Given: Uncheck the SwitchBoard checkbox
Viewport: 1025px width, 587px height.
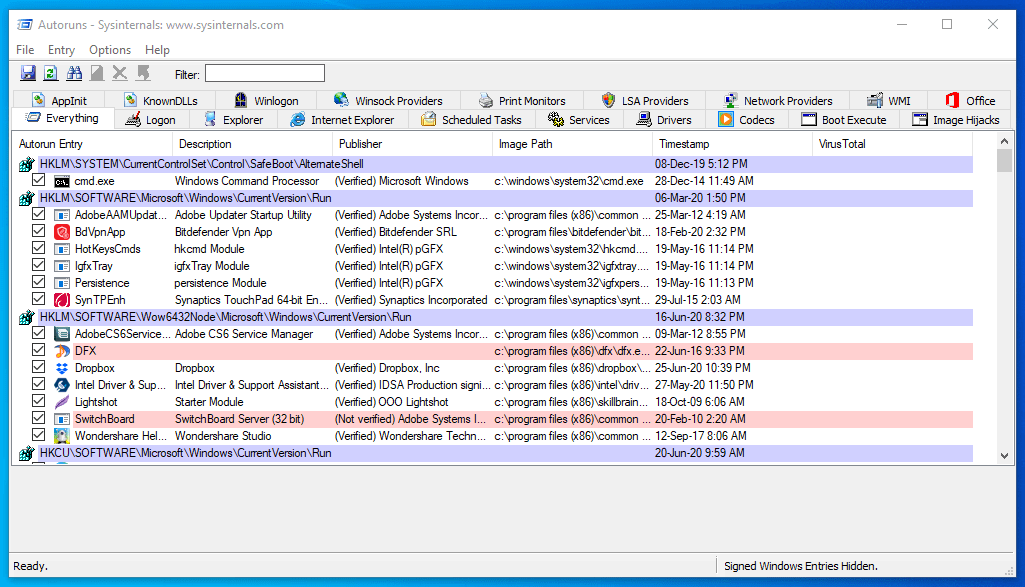Looking at the screenshot, I should (x=39, y=418).
